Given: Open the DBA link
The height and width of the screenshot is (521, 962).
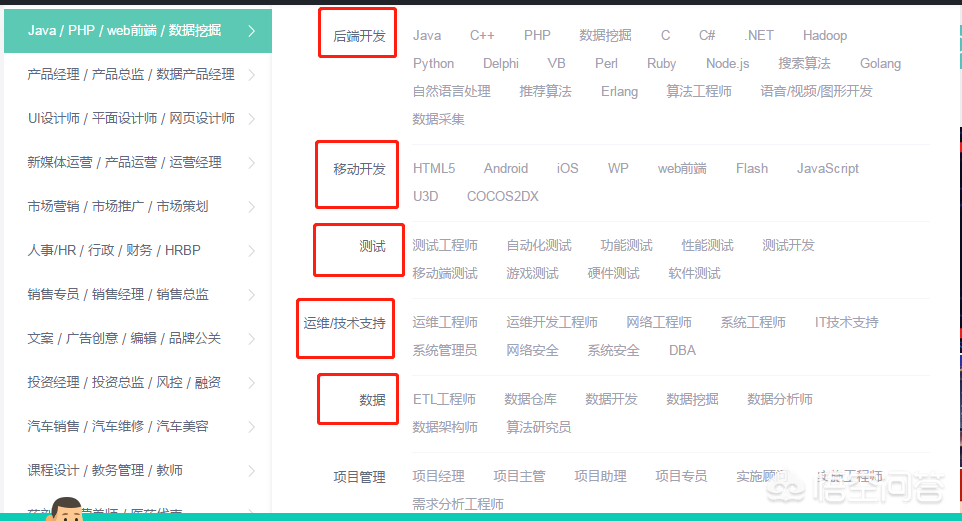Looking at the screenshot, I should click(x=682, y=350).
